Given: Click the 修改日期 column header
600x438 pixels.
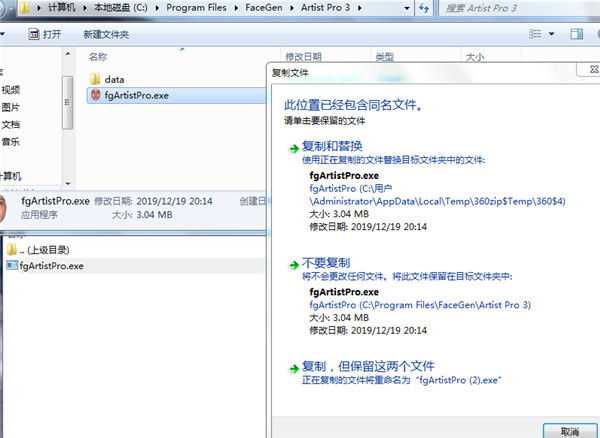Looking at the screenshot, I should (x=303, y=57).
